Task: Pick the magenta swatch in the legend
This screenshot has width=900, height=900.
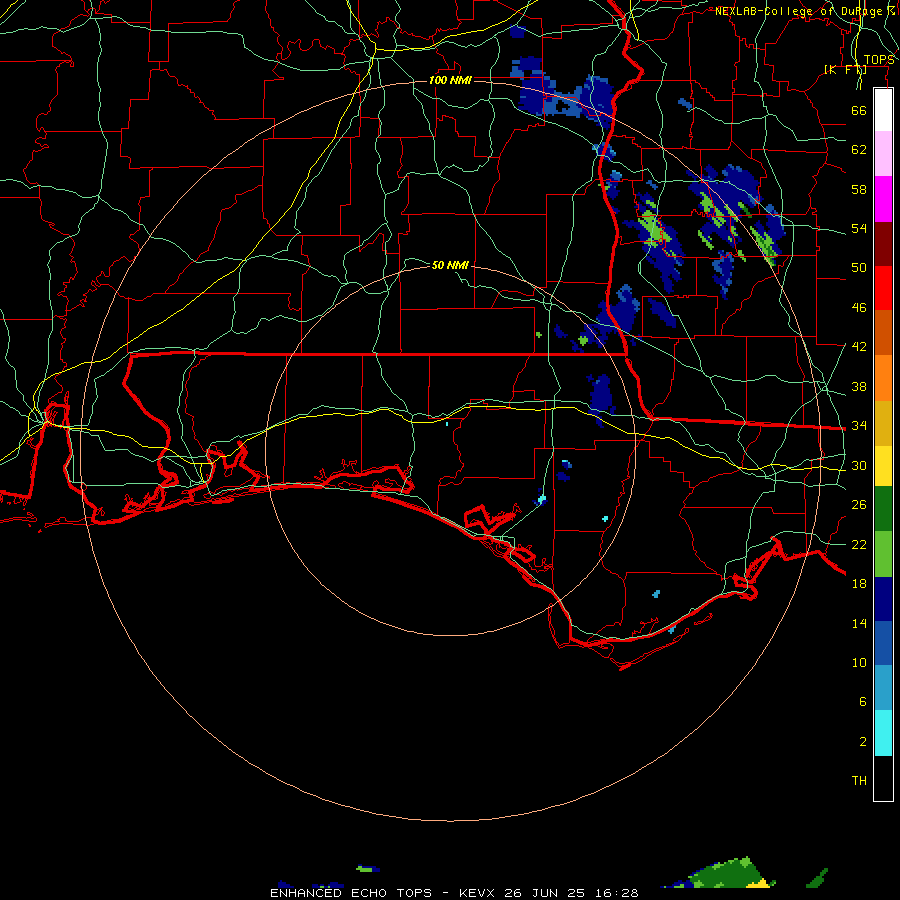Action: pyautogui.click(x=883, y=199)
